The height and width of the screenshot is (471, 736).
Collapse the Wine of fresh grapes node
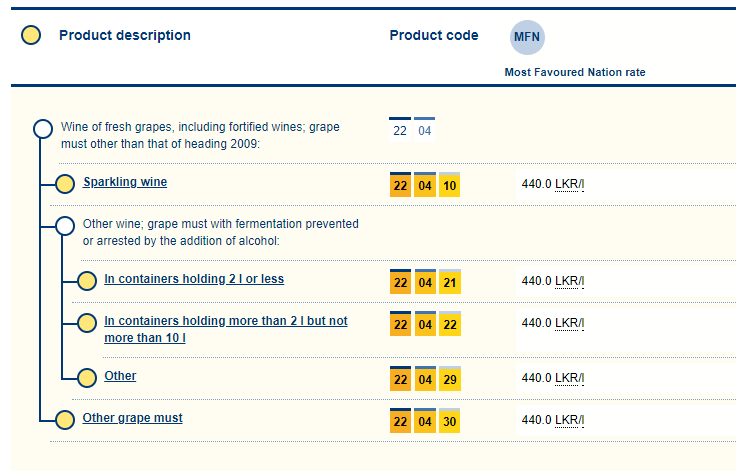pyautogui.click(x=42, y=129)
